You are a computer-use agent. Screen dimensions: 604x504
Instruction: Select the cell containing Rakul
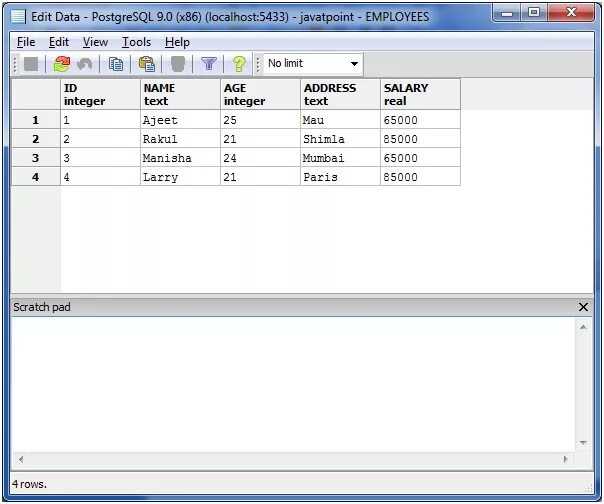(181, 139)
